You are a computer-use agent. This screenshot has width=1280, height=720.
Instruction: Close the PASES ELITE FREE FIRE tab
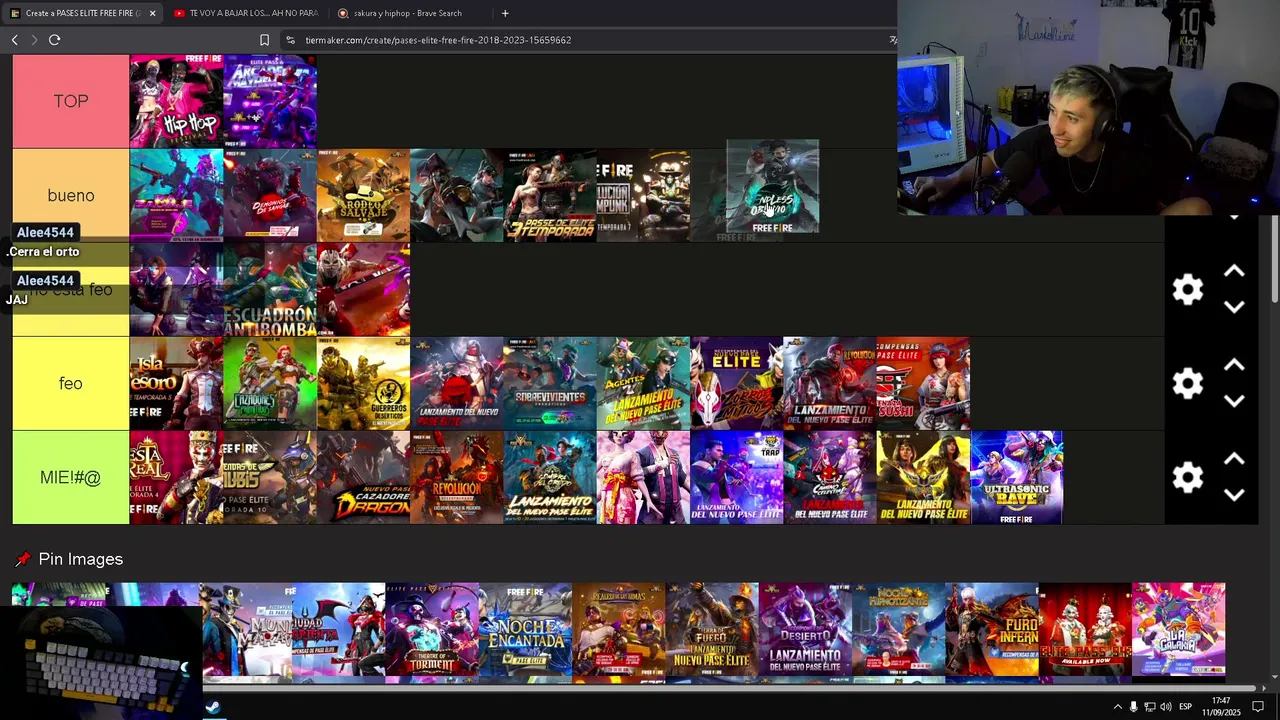click(152, 13)
